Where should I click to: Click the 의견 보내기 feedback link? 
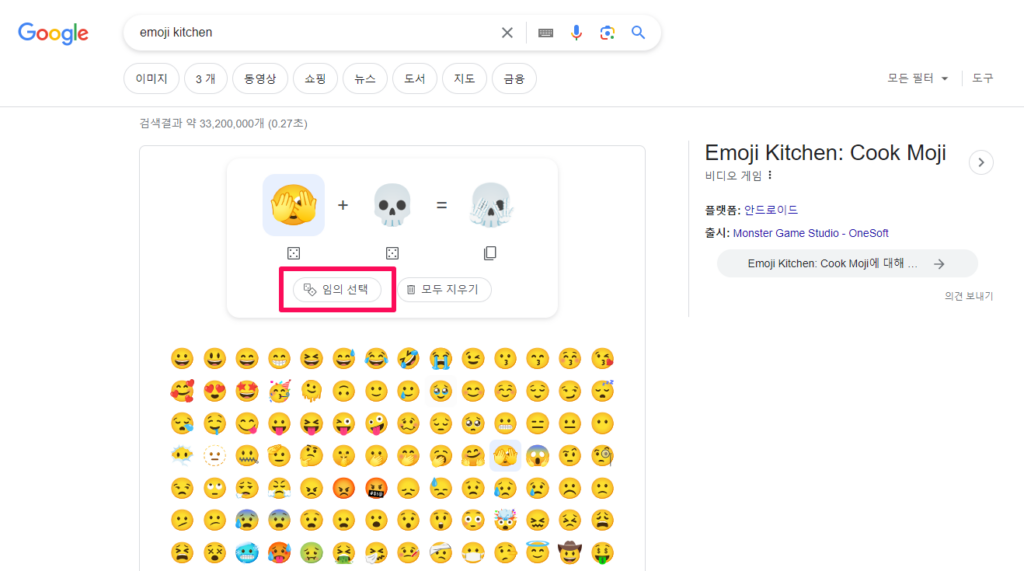tap(968, 296)
